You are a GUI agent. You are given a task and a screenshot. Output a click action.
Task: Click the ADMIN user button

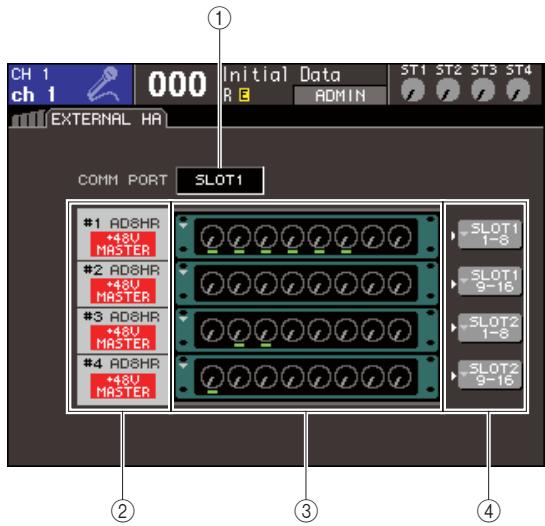(x=340, y=96)
